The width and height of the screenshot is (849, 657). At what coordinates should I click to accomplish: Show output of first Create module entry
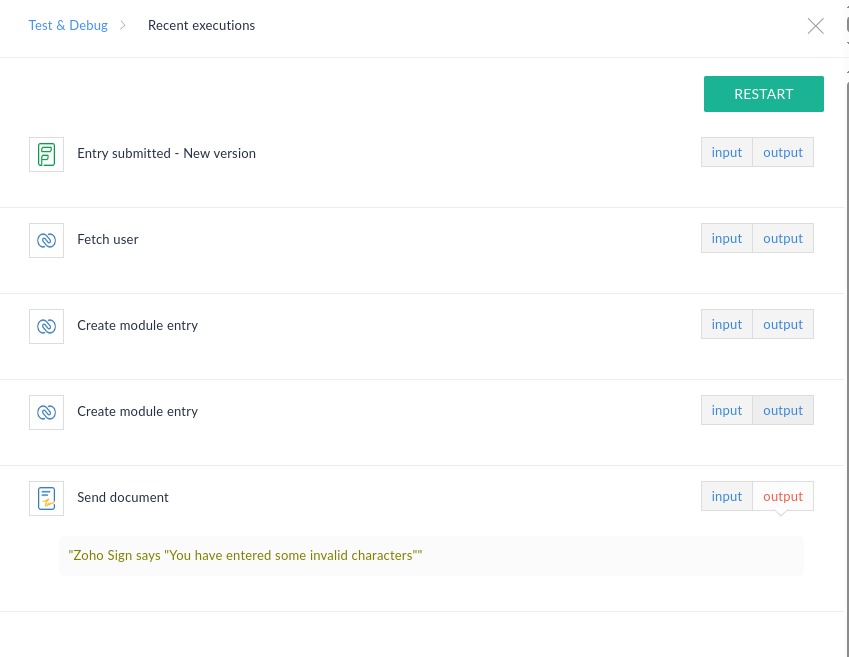pyautogui.click(x=783, y=323)
